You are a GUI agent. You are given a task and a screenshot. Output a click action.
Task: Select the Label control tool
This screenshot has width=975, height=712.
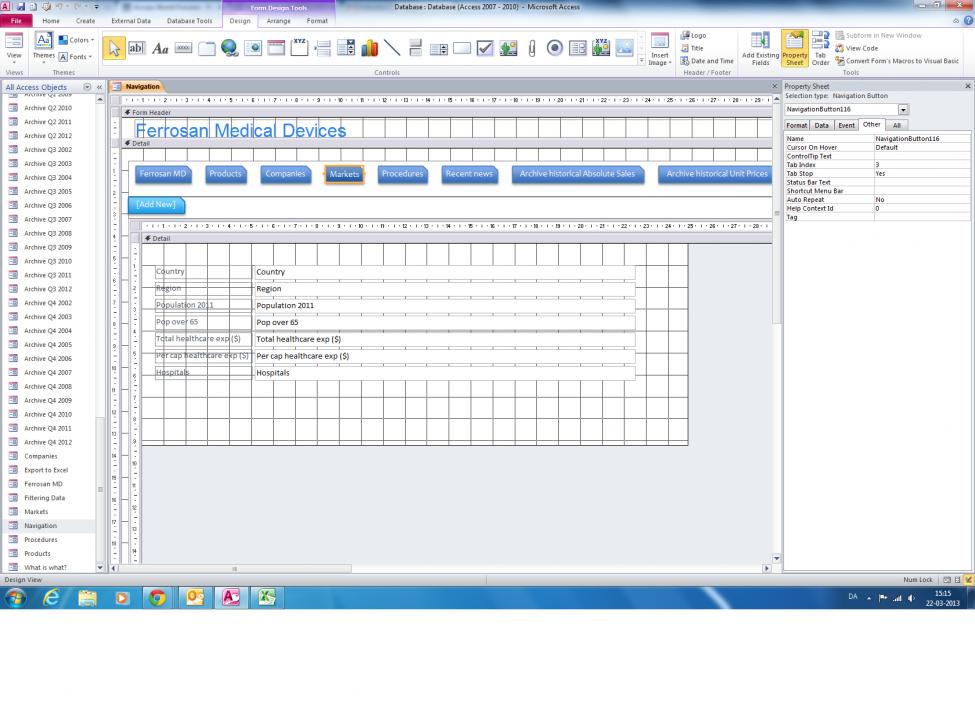click(x=160, y=49)
